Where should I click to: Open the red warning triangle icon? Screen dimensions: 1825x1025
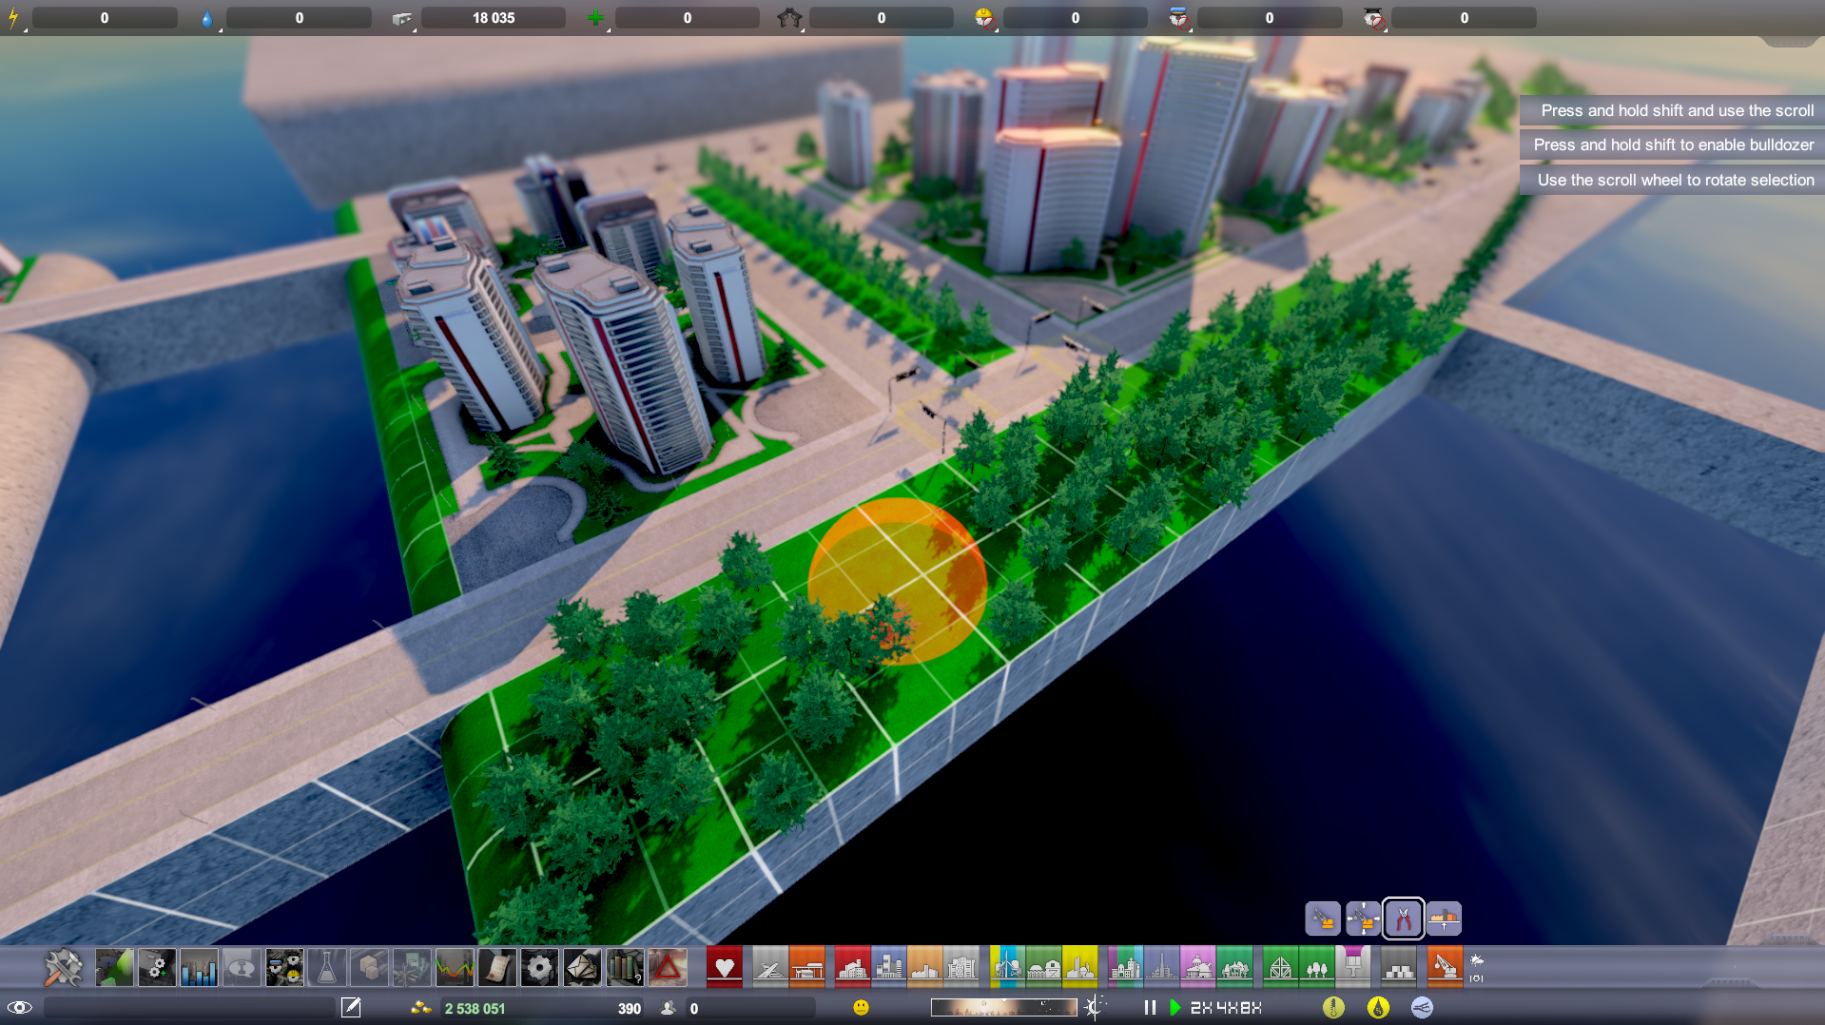tap(667, 967)
